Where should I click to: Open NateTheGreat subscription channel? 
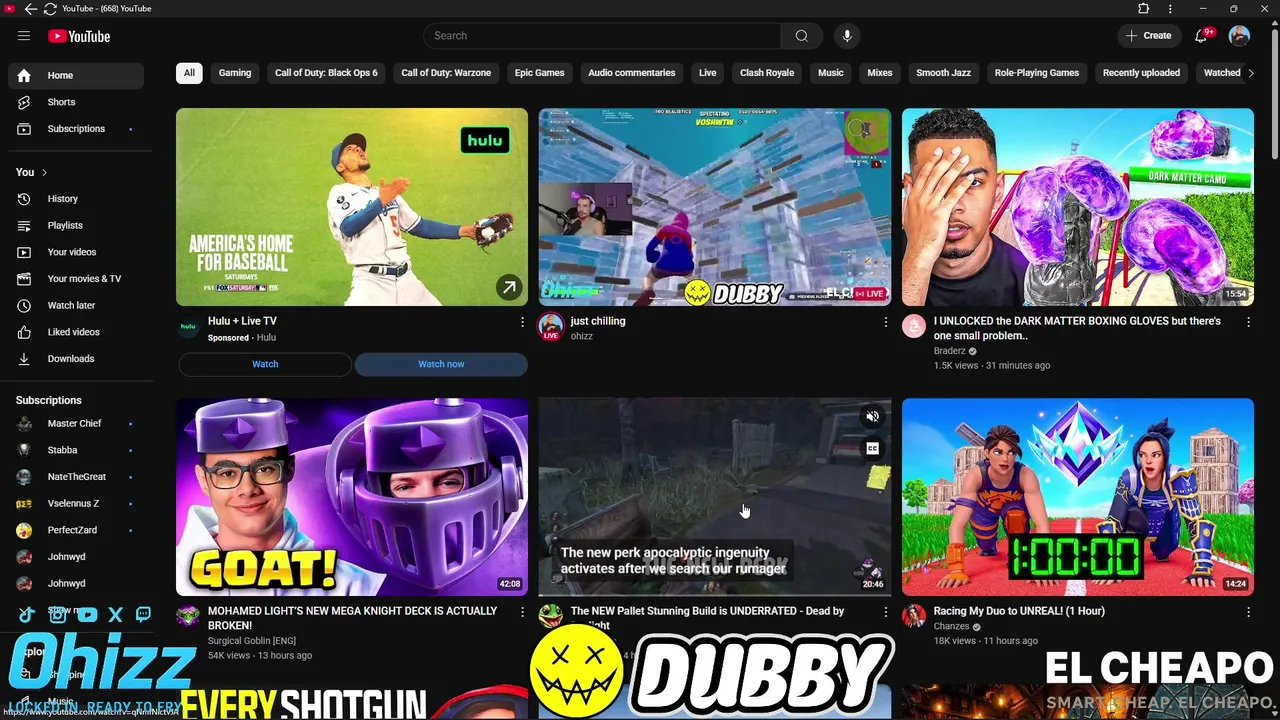(76, 477)
